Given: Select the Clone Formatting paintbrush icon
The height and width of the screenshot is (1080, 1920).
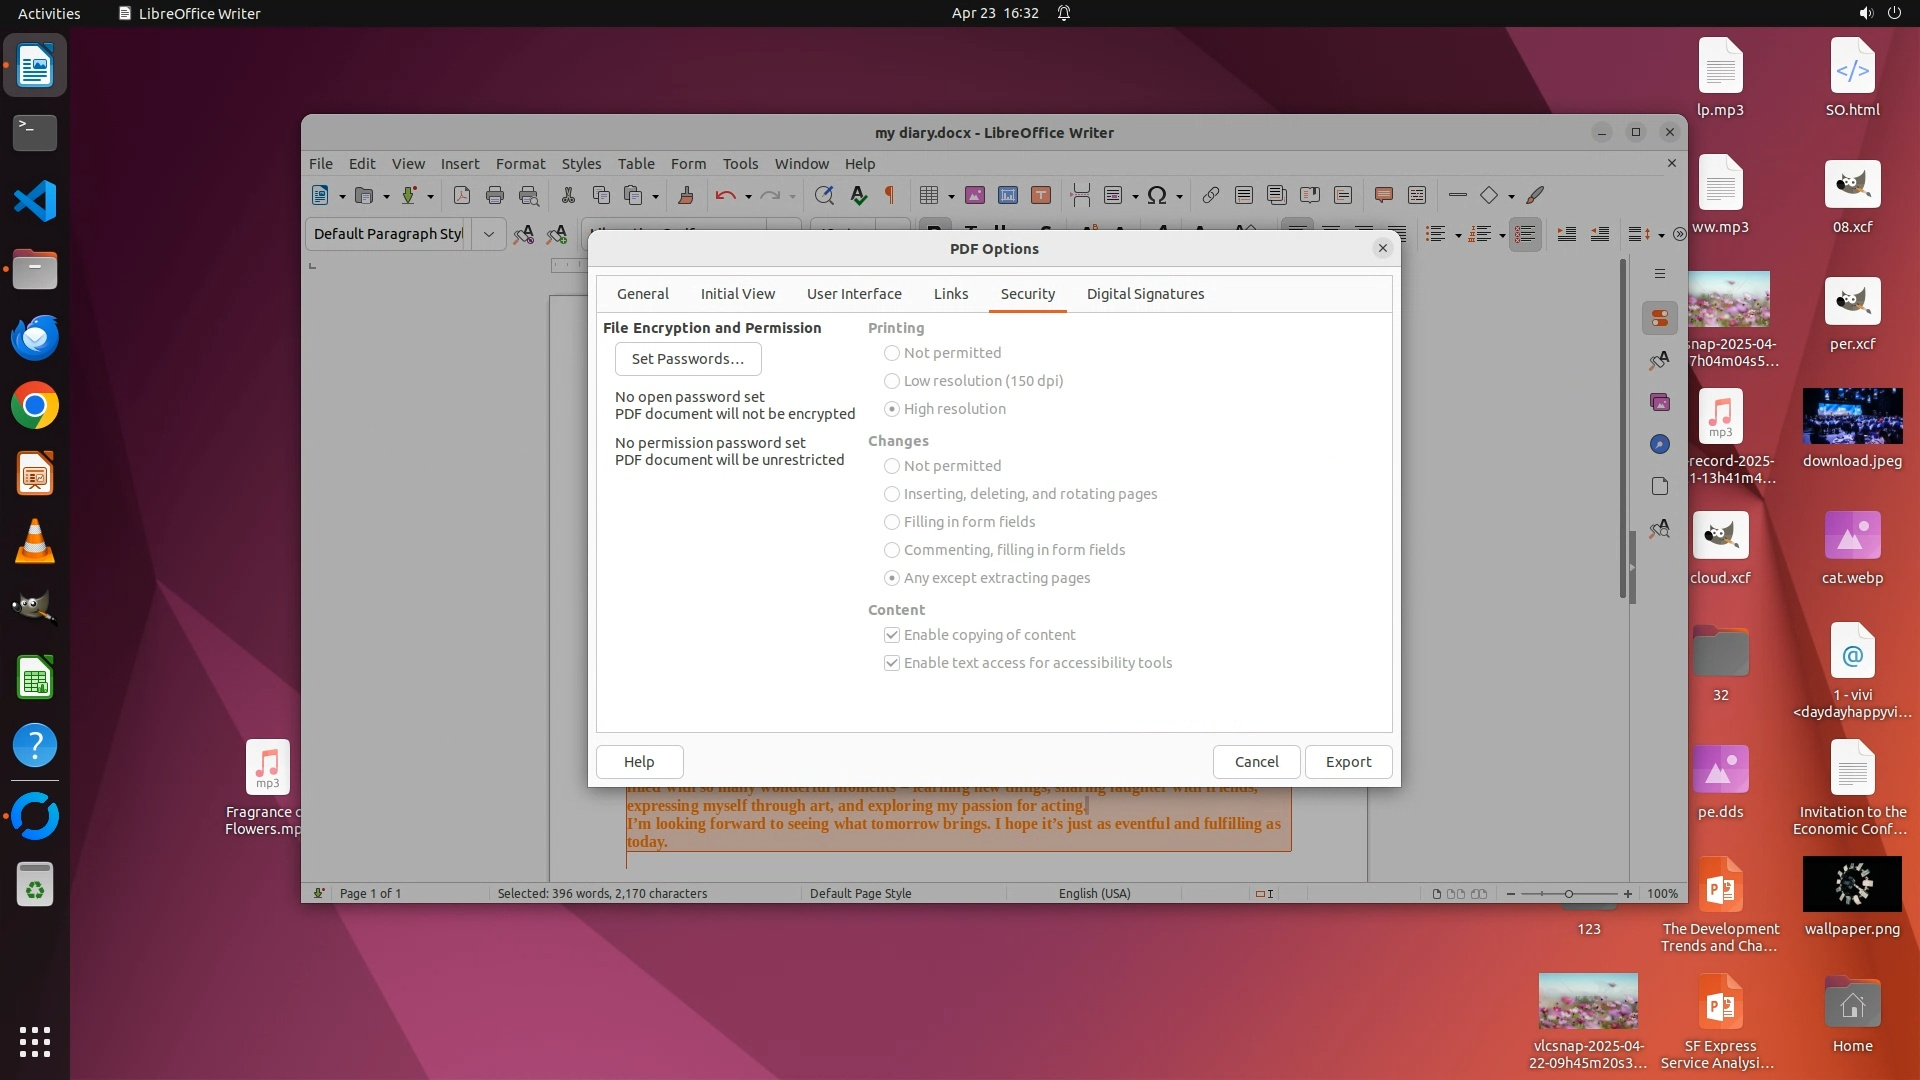Looking at the screenshot, I should click(686, 195).
